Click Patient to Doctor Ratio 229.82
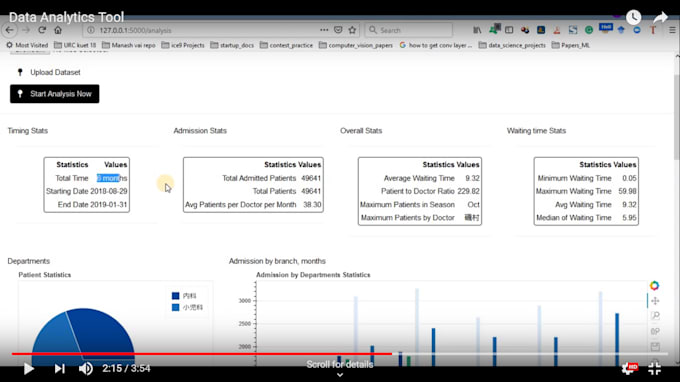The width and height of the screenshot is (680, 382). tap(468, 191)
